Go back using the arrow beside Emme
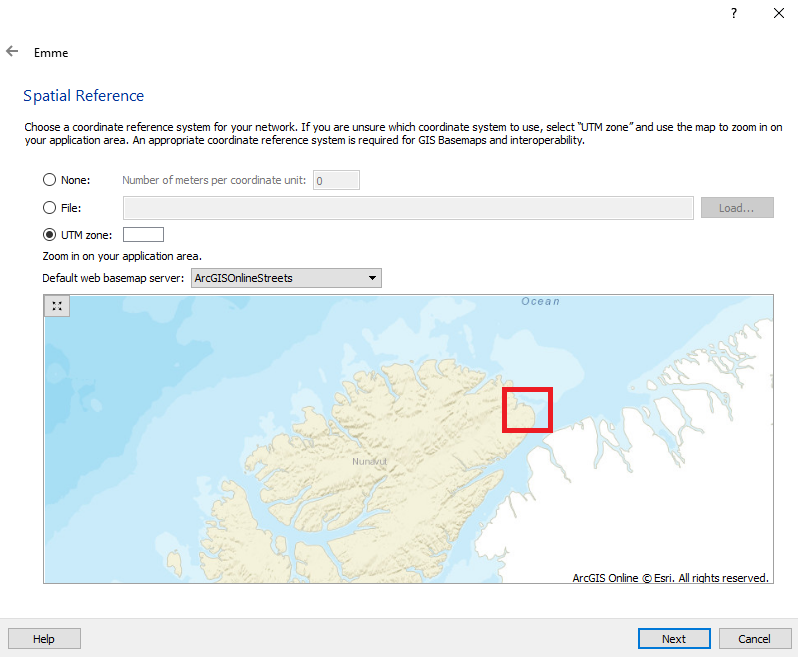798x657 pixels. pyautogui.click(x=12, y=52)
